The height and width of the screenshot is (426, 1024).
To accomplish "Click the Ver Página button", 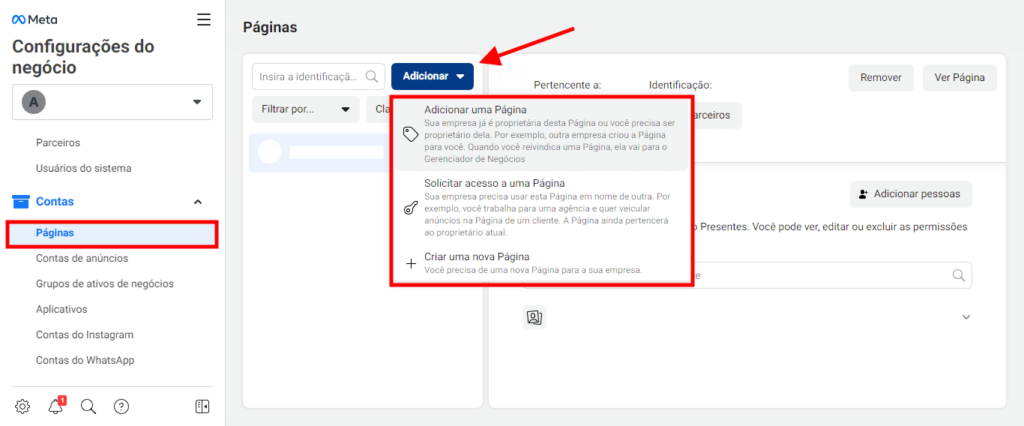I will point(959,78).
